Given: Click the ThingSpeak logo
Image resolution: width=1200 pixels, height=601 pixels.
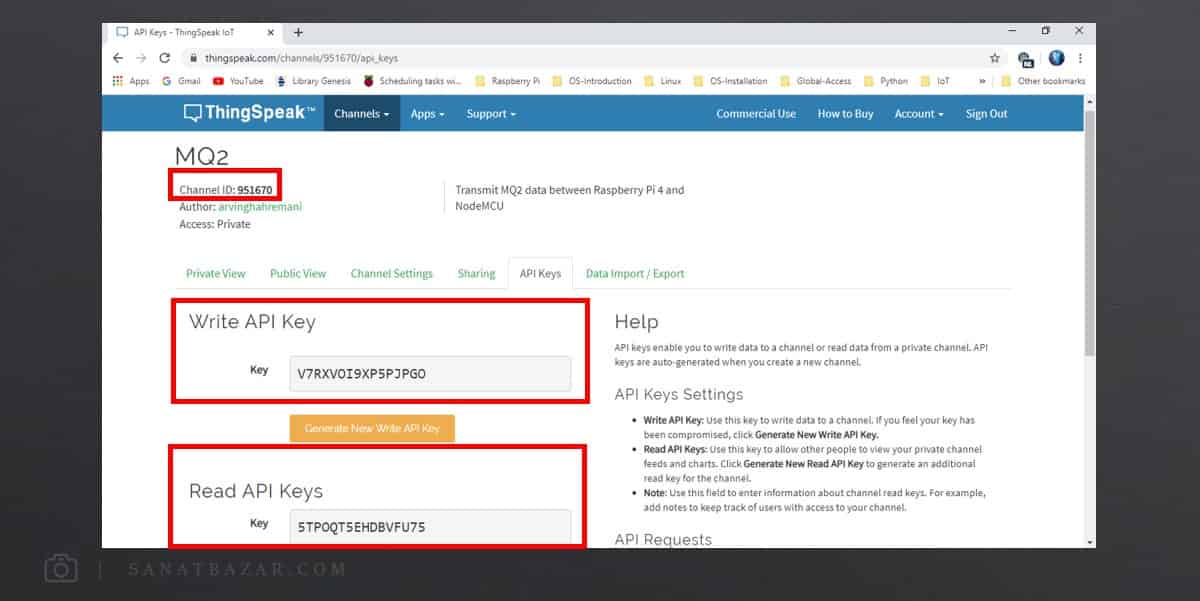Looking at the screenshot, I should tap(250, 113).
